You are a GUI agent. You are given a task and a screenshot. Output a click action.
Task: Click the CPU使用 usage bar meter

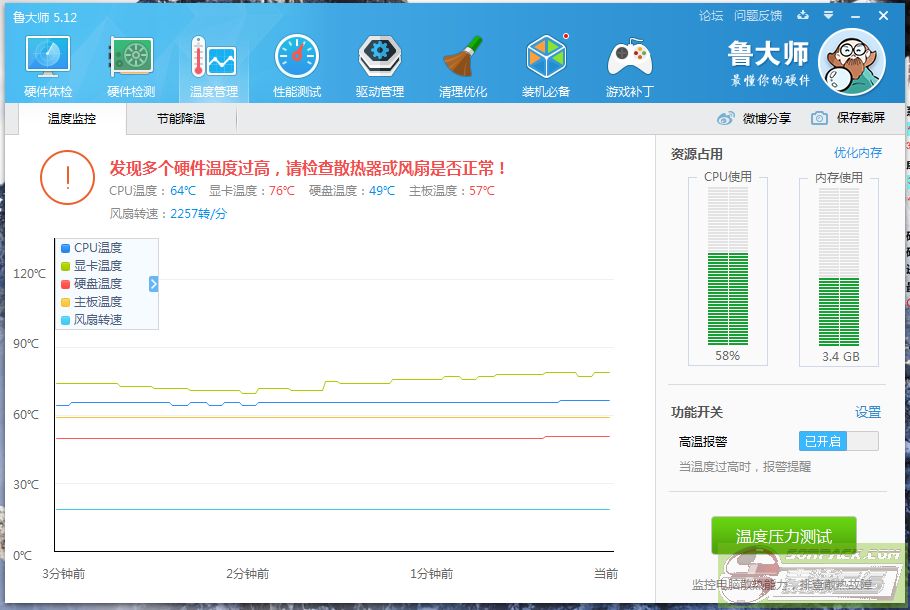coord(728,266)
